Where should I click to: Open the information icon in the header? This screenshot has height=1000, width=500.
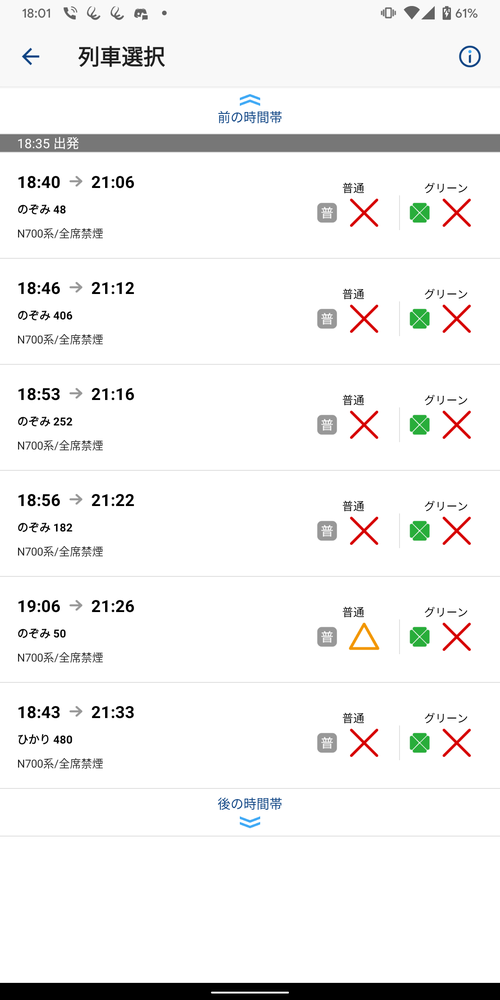point(469,57)
